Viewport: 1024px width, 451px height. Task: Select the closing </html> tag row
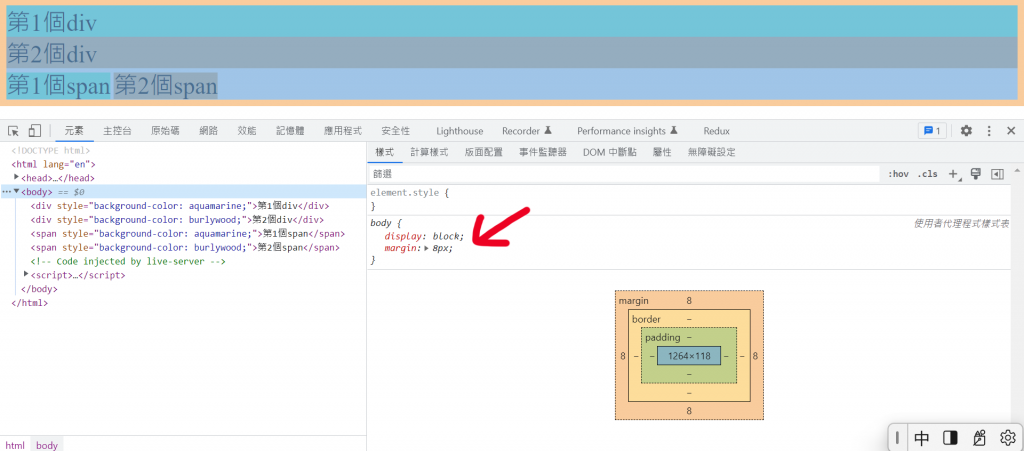pyautogui.click(x=30, y=303)
